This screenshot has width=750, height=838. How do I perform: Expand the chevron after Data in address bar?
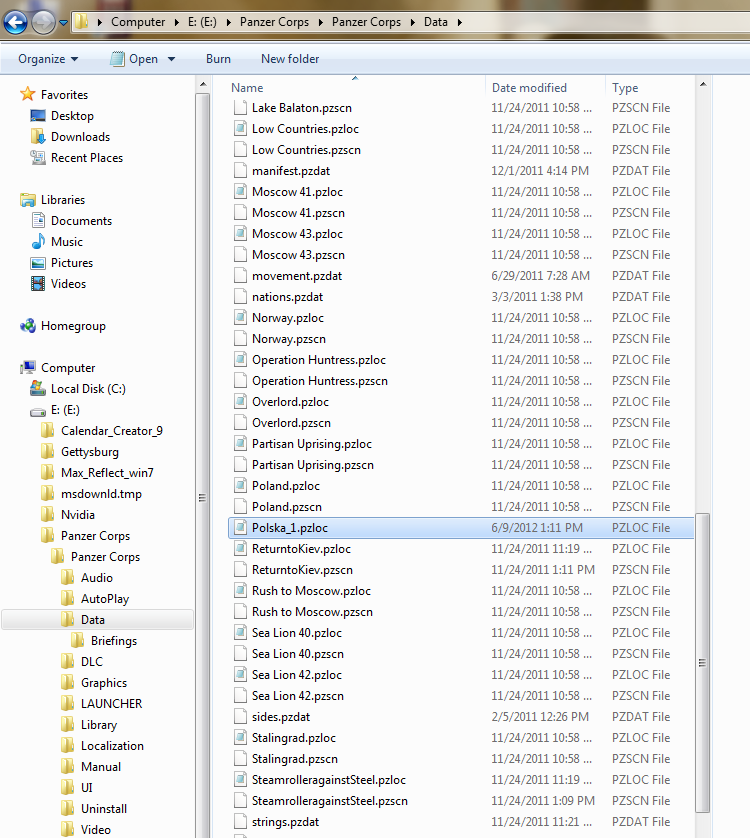[x=460, y=22]
